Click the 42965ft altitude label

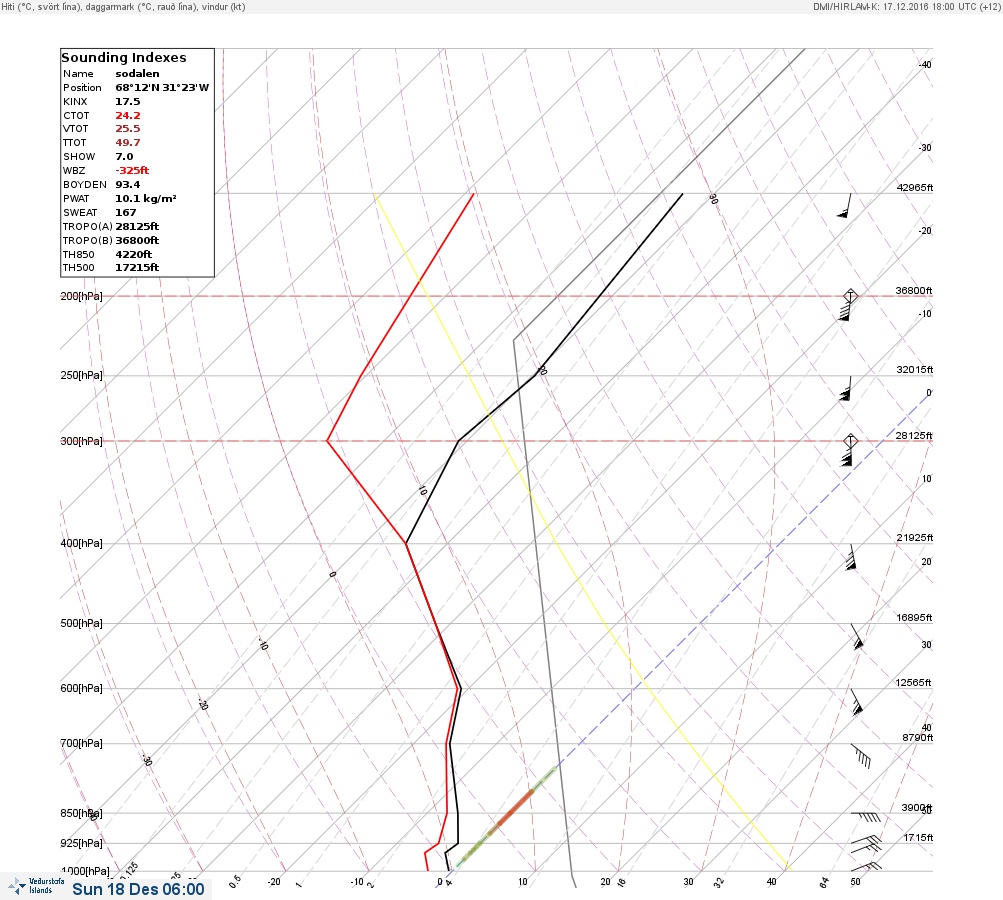915,187
